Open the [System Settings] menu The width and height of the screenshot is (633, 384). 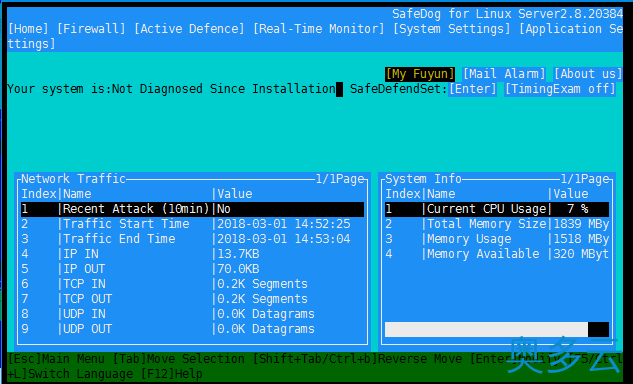[452, 29]
